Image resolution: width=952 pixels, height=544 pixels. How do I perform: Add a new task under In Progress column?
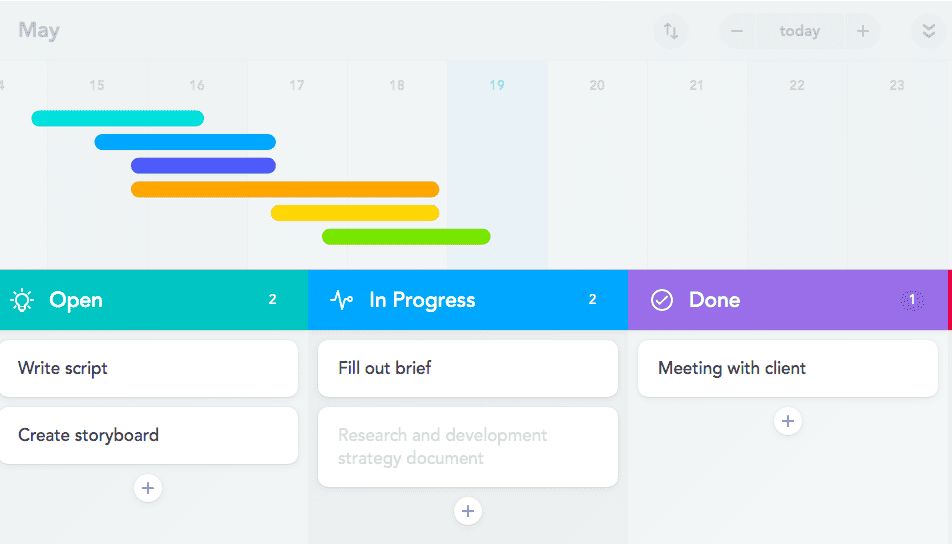tap(468, 511)
